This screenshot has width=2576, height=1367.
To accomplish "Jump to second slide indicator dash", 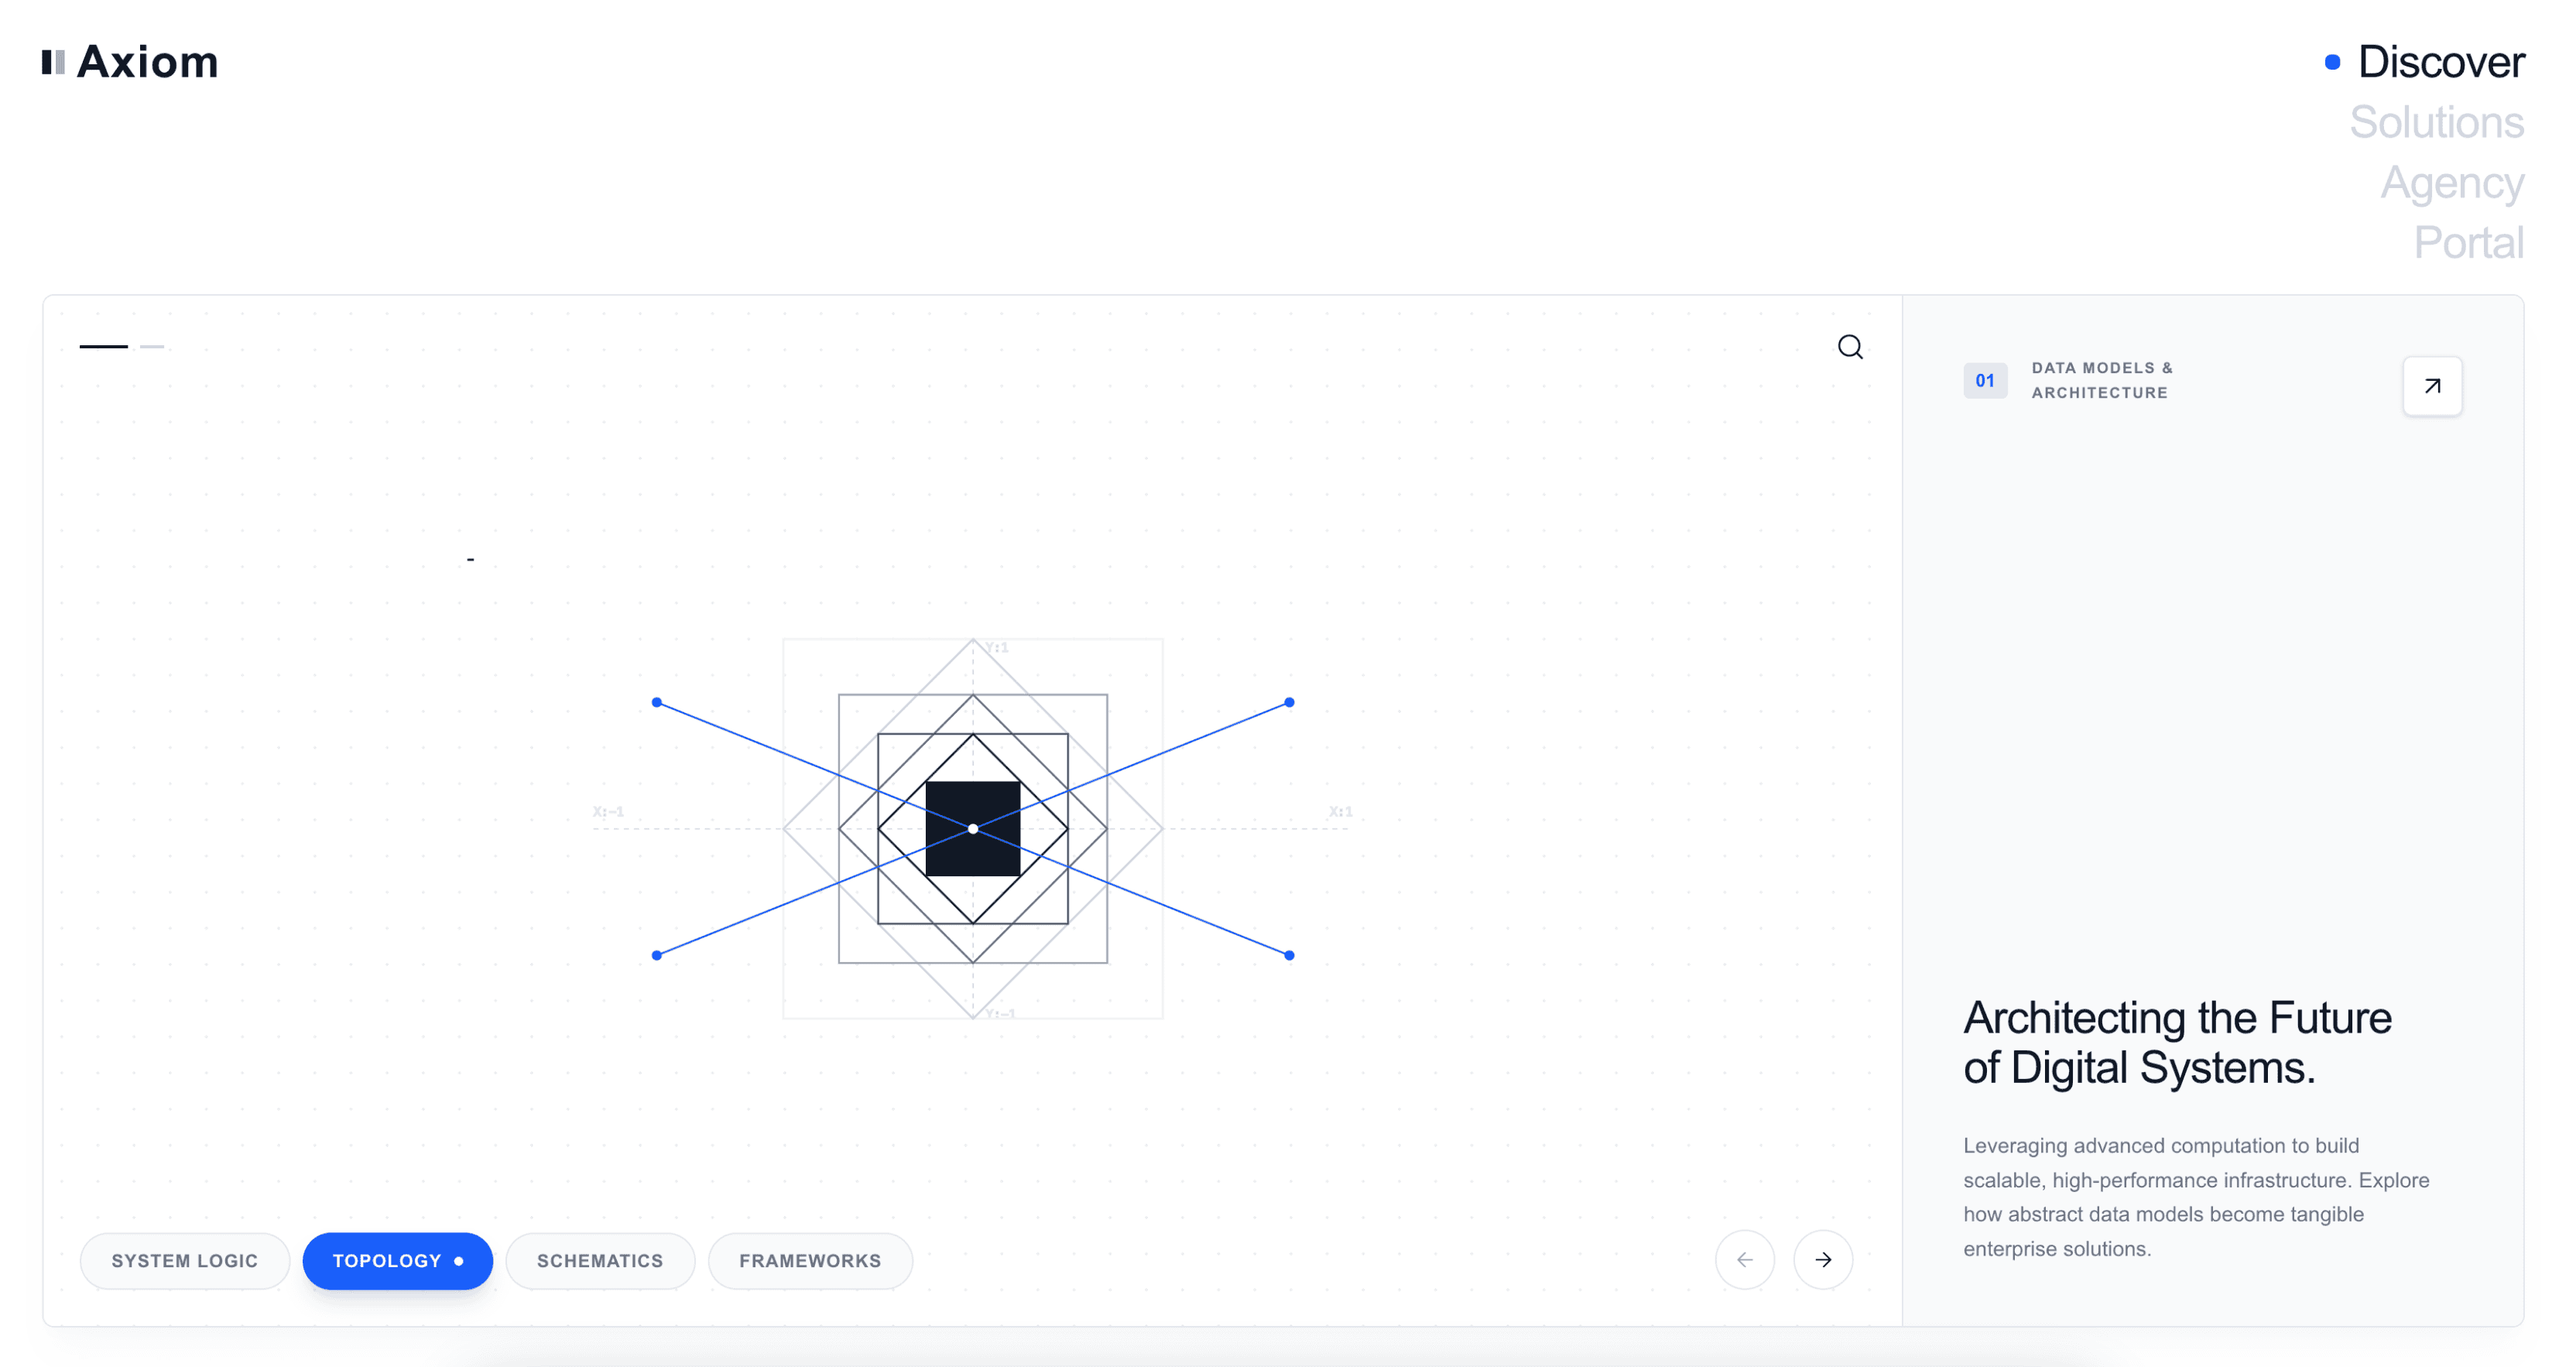I will click(152, 346).
